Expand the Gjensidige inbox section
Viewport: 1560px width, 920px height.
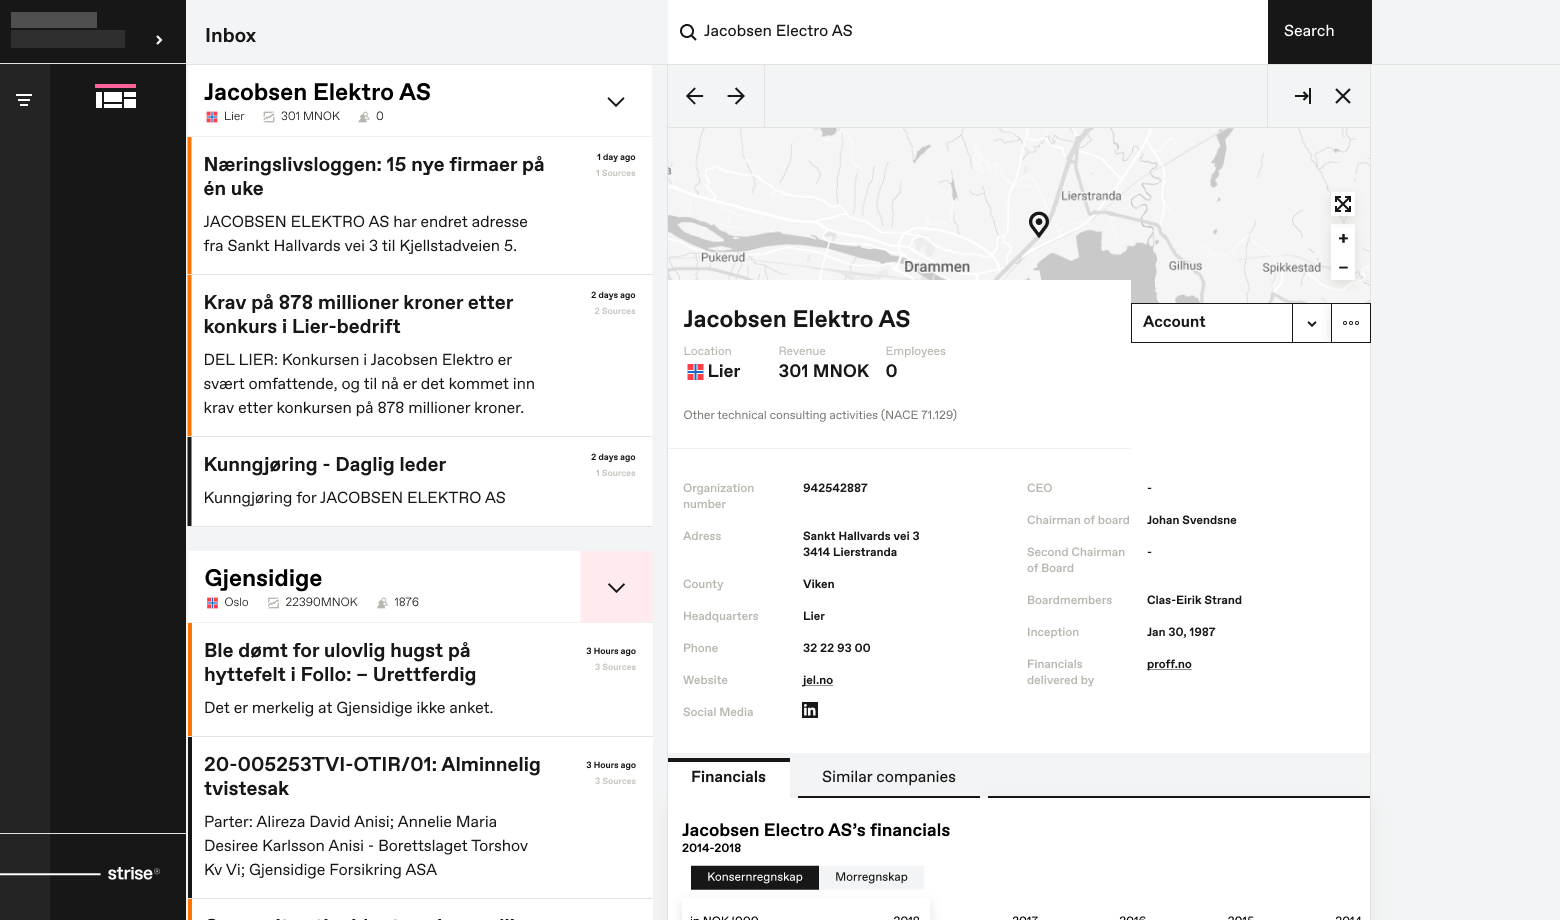tap(616, 587)
